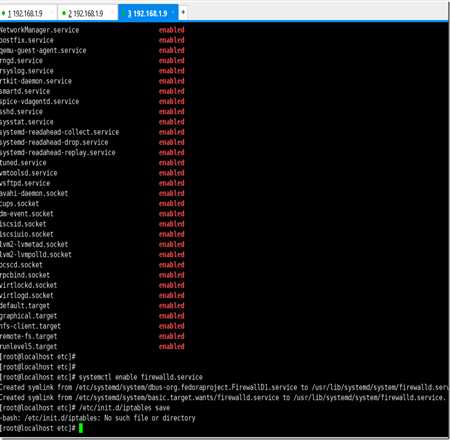Click the 'No such file or directory' error
This screenshot has height=440, width=450.
point(150,418)
